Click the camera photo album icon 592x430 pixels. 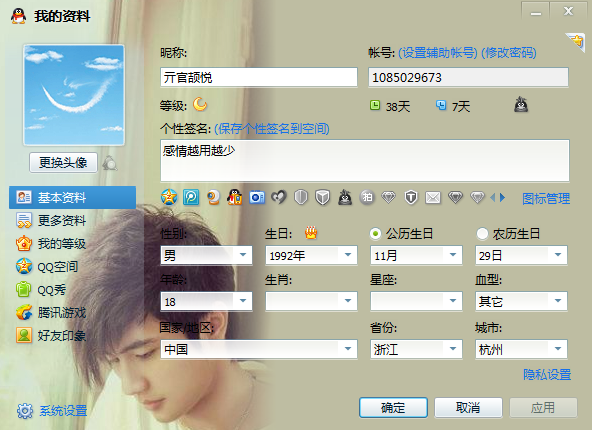pos(257,197)
